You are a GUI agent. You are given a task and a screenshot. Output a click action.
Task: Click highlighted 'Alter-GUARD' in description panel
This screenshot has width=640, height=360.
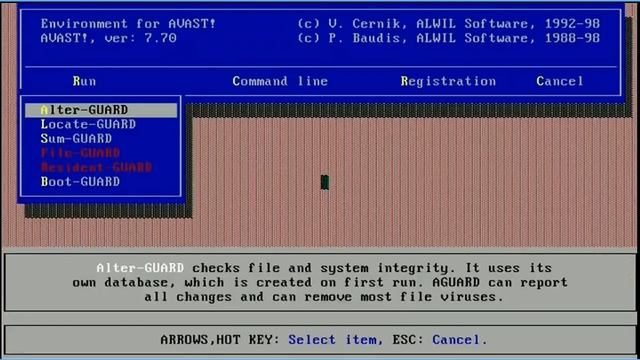coord(140,268)
